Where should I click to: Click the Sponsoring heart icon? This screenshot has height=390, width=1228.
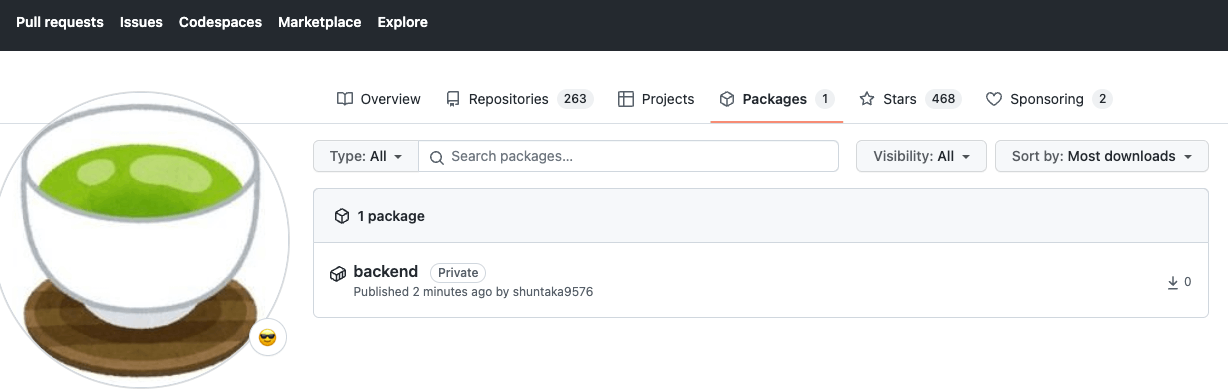click(x=994, y=99)
